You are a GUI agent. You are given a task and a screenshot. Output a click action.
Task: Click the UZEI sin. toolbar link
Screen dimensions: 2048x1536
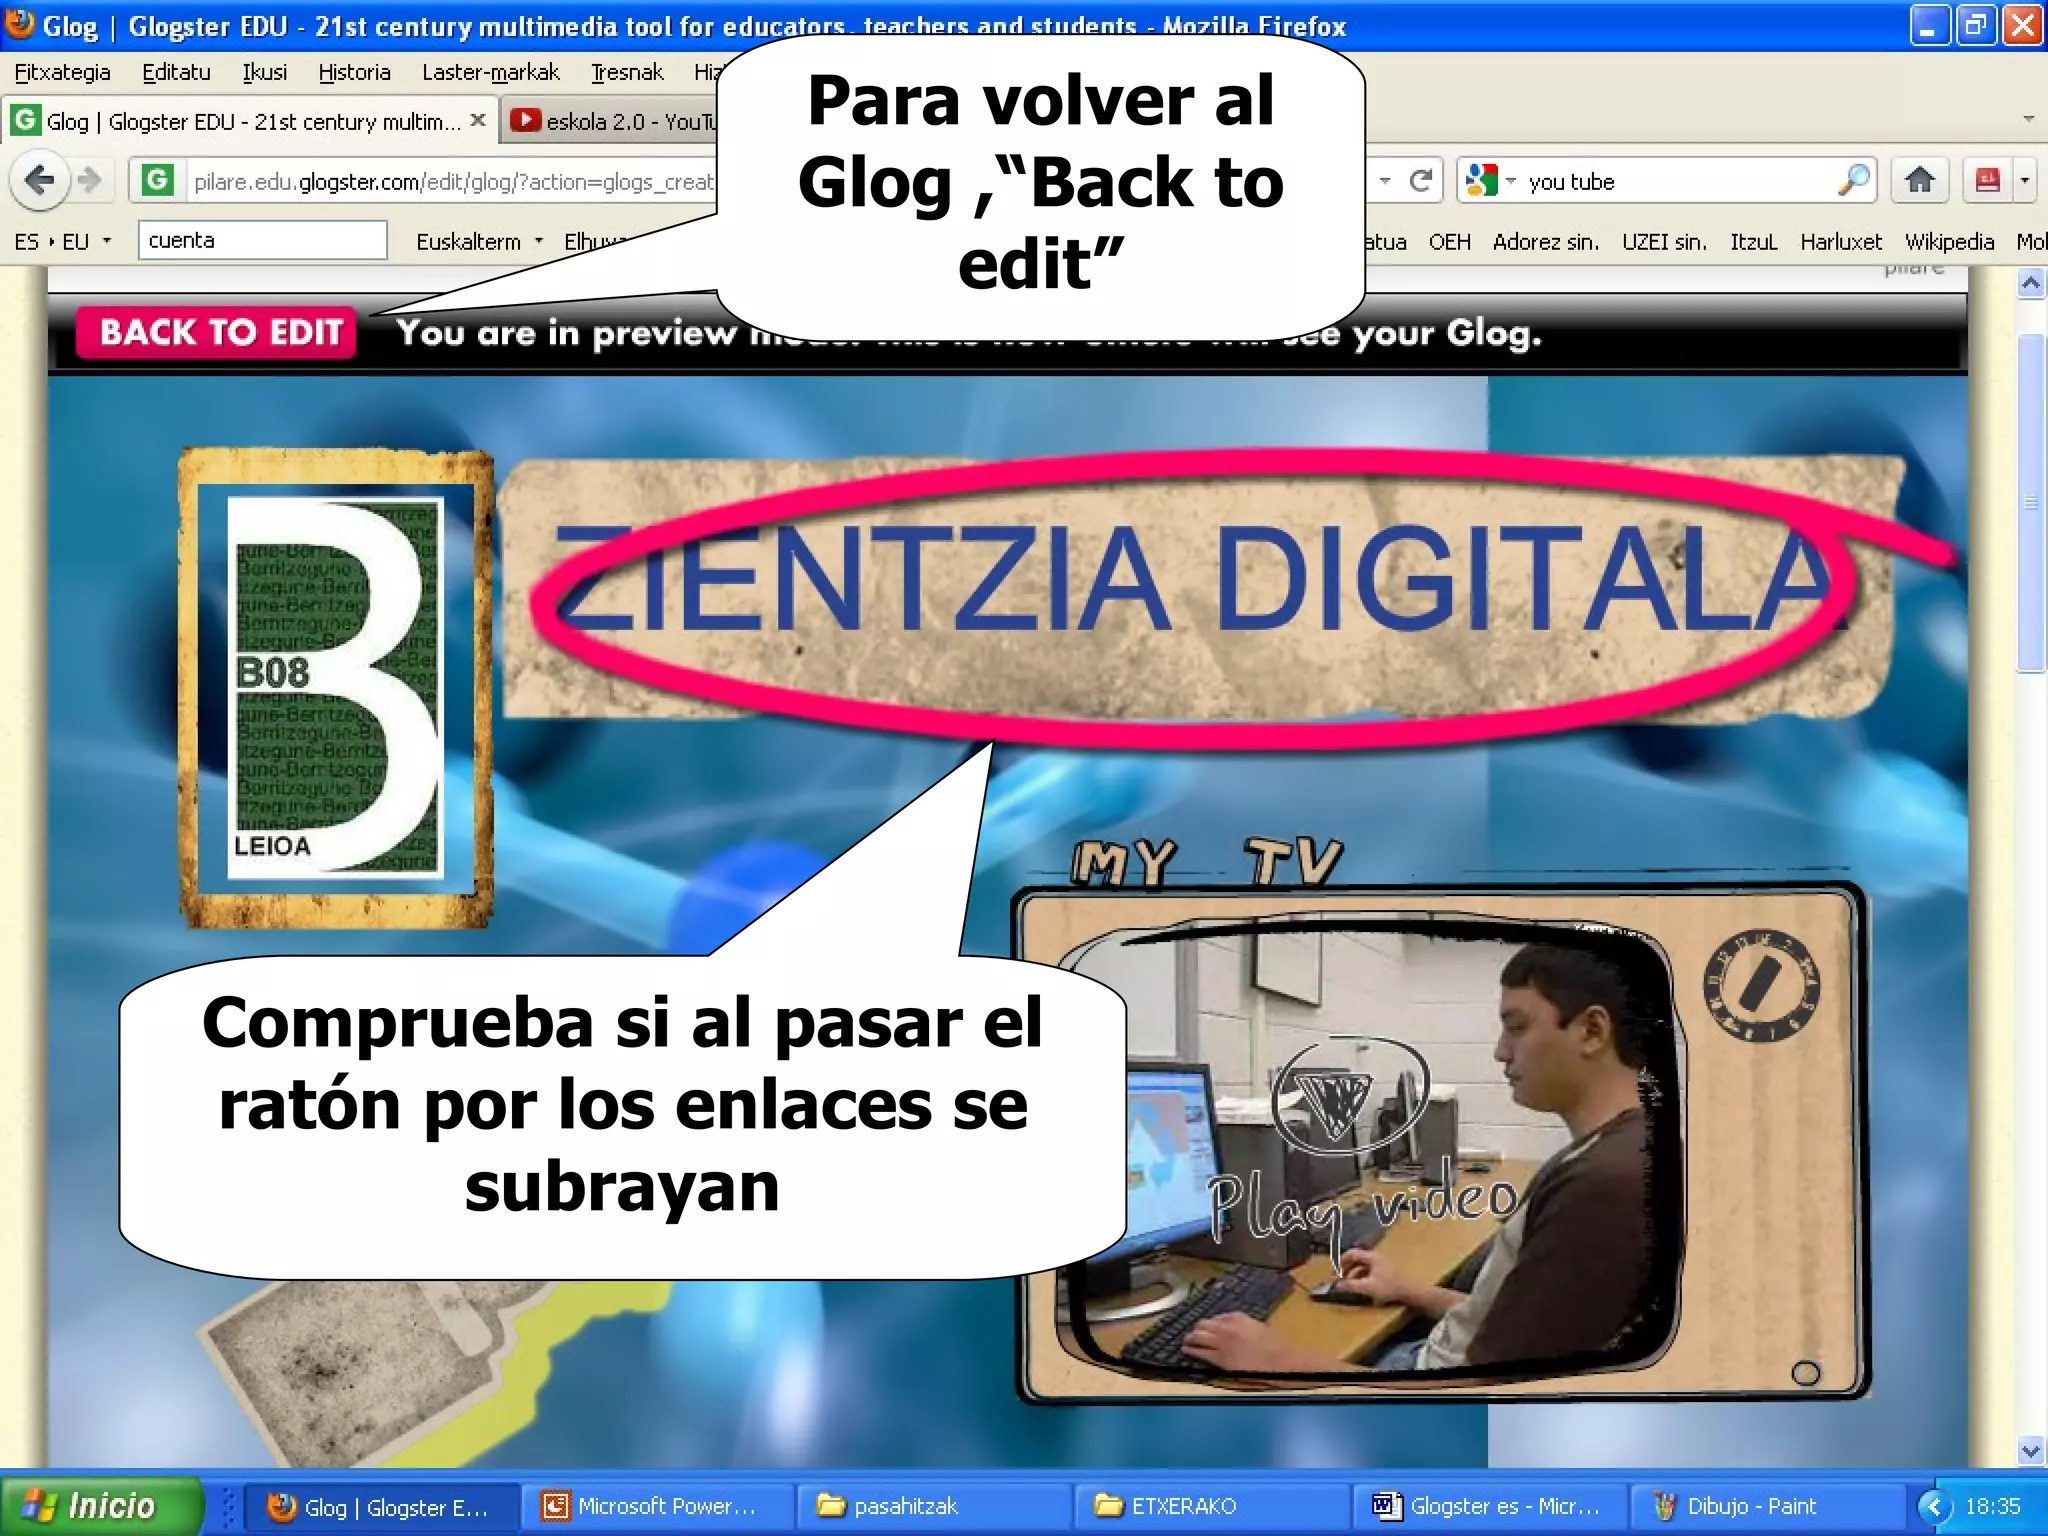click(x=1664, y=241)
